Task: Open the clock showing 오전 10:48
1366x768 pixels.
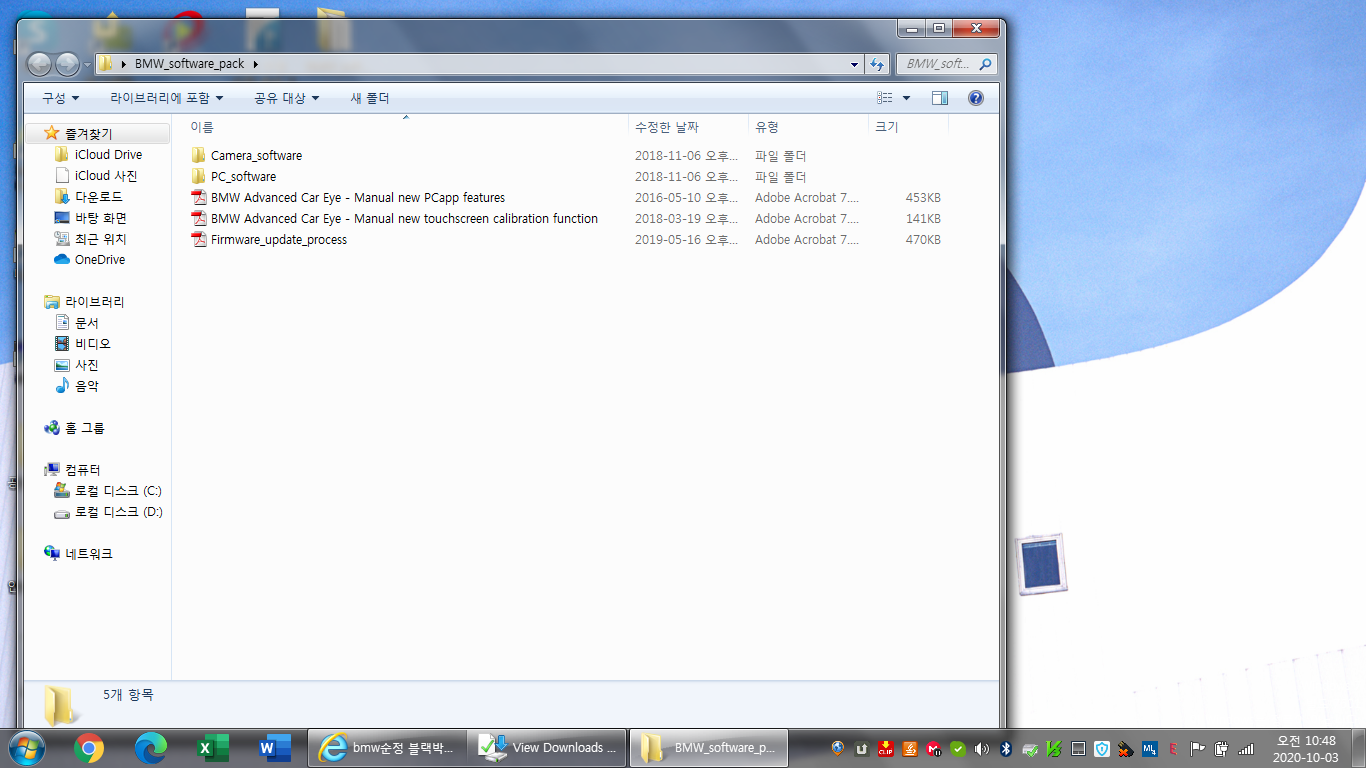Action: (1307, 748)
